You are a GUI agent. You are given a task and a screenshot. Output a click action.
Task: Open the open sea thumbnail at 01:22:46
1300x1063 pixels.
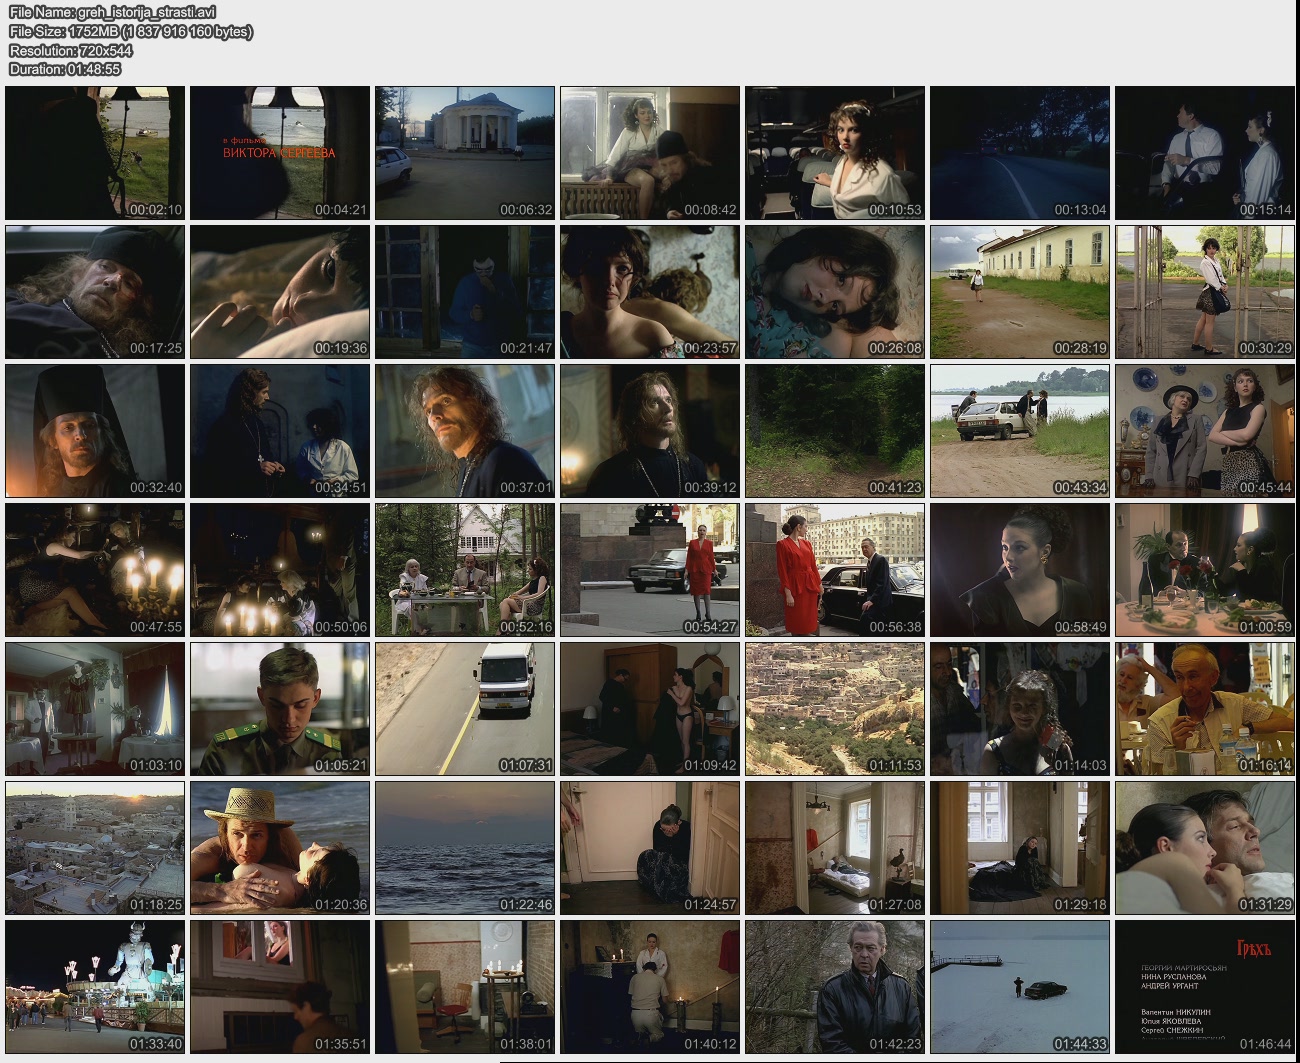pyautogui.click(x=465, y=847)
